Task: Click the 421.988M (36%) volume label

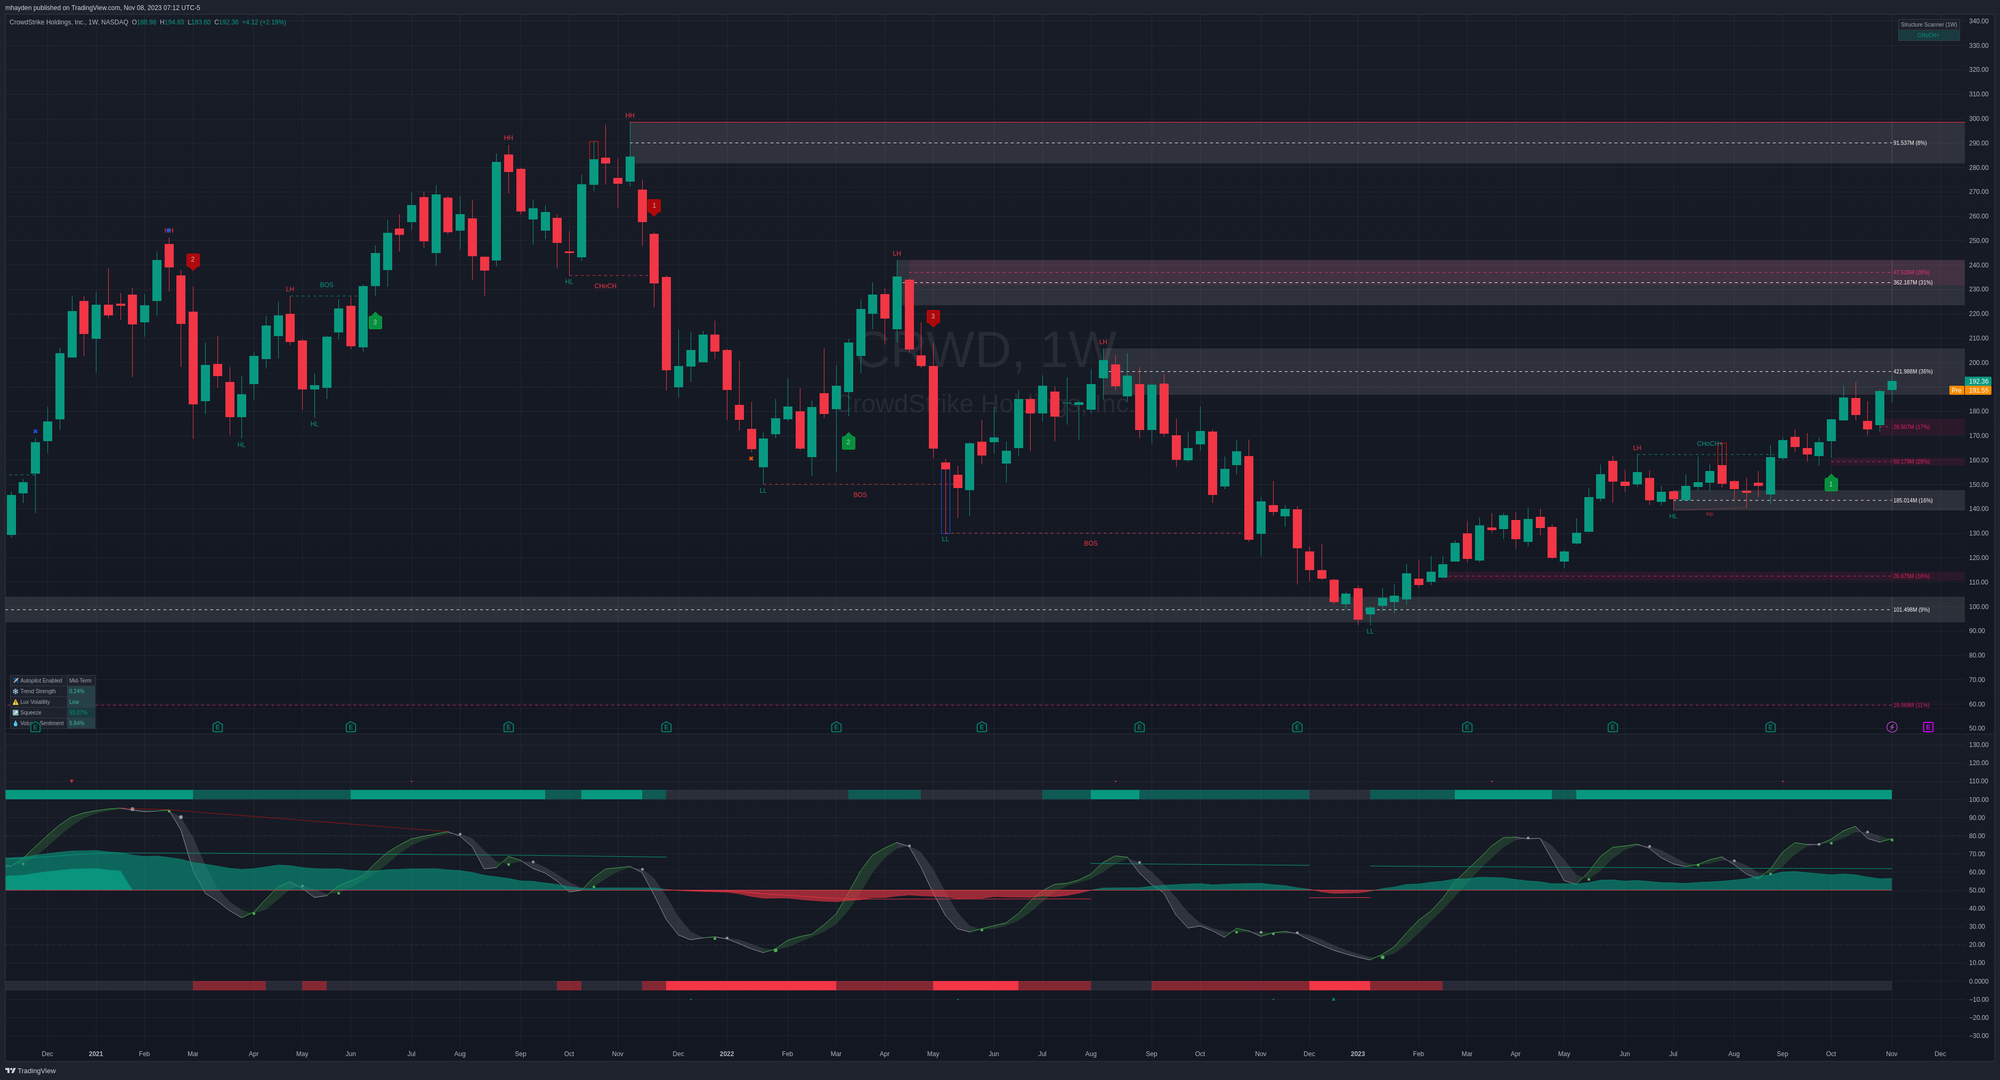Action: [1913, 371]
